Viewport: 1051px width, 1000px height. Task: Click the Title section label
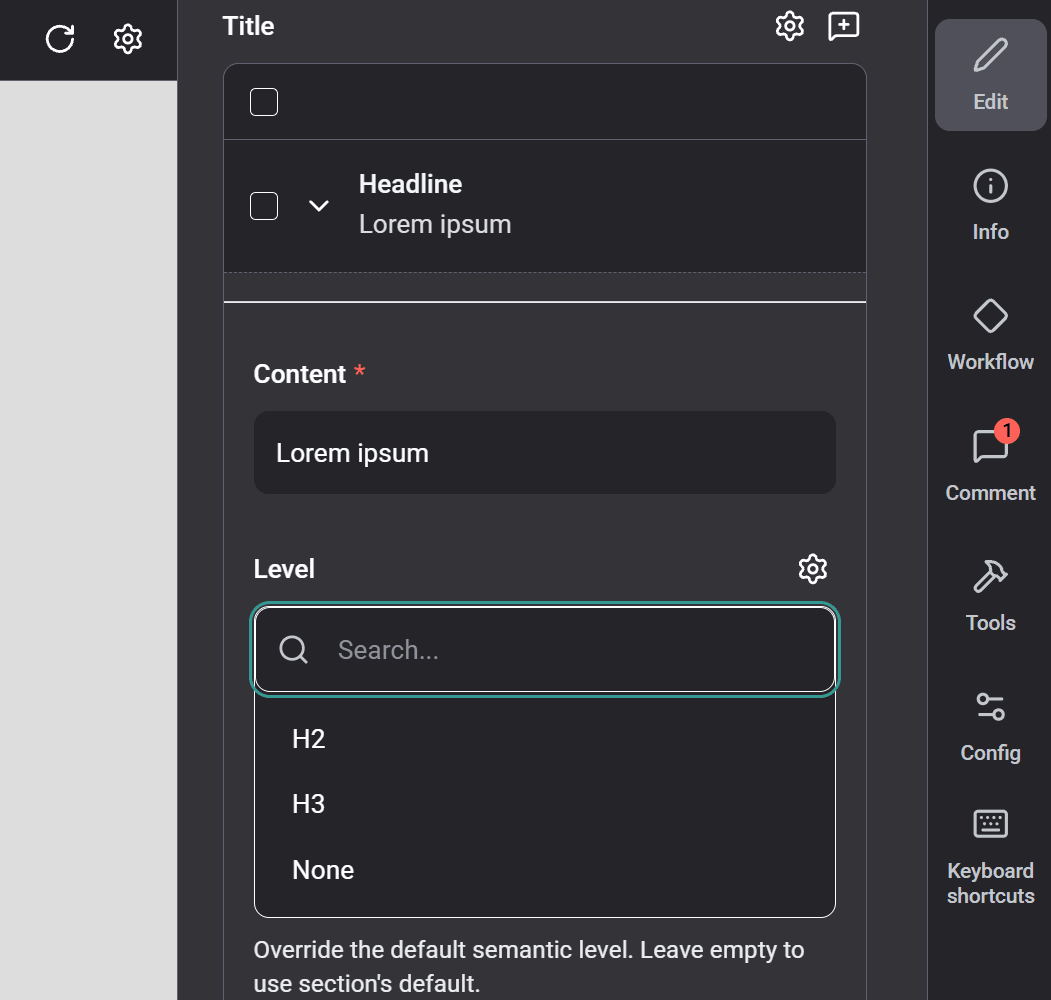click(x=248, y=26)
